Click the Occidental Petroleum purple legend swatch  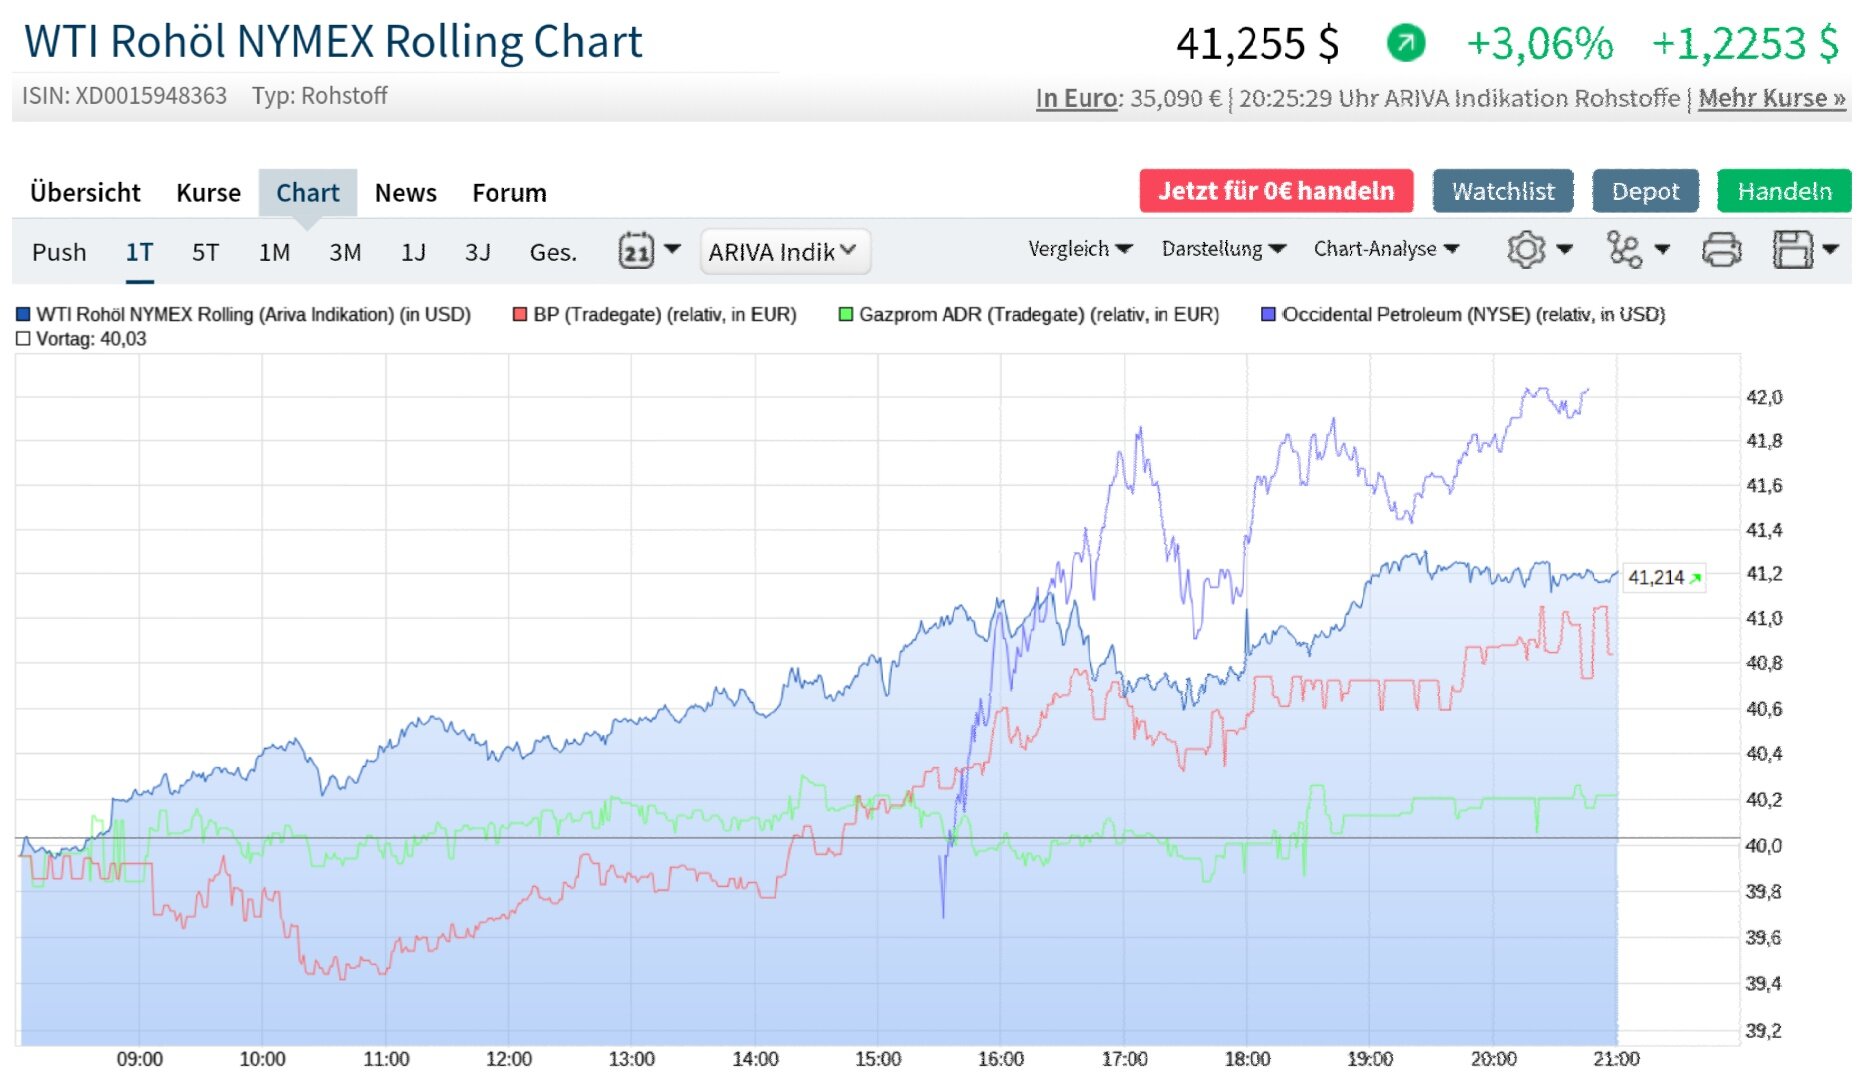click(1268, 315)
